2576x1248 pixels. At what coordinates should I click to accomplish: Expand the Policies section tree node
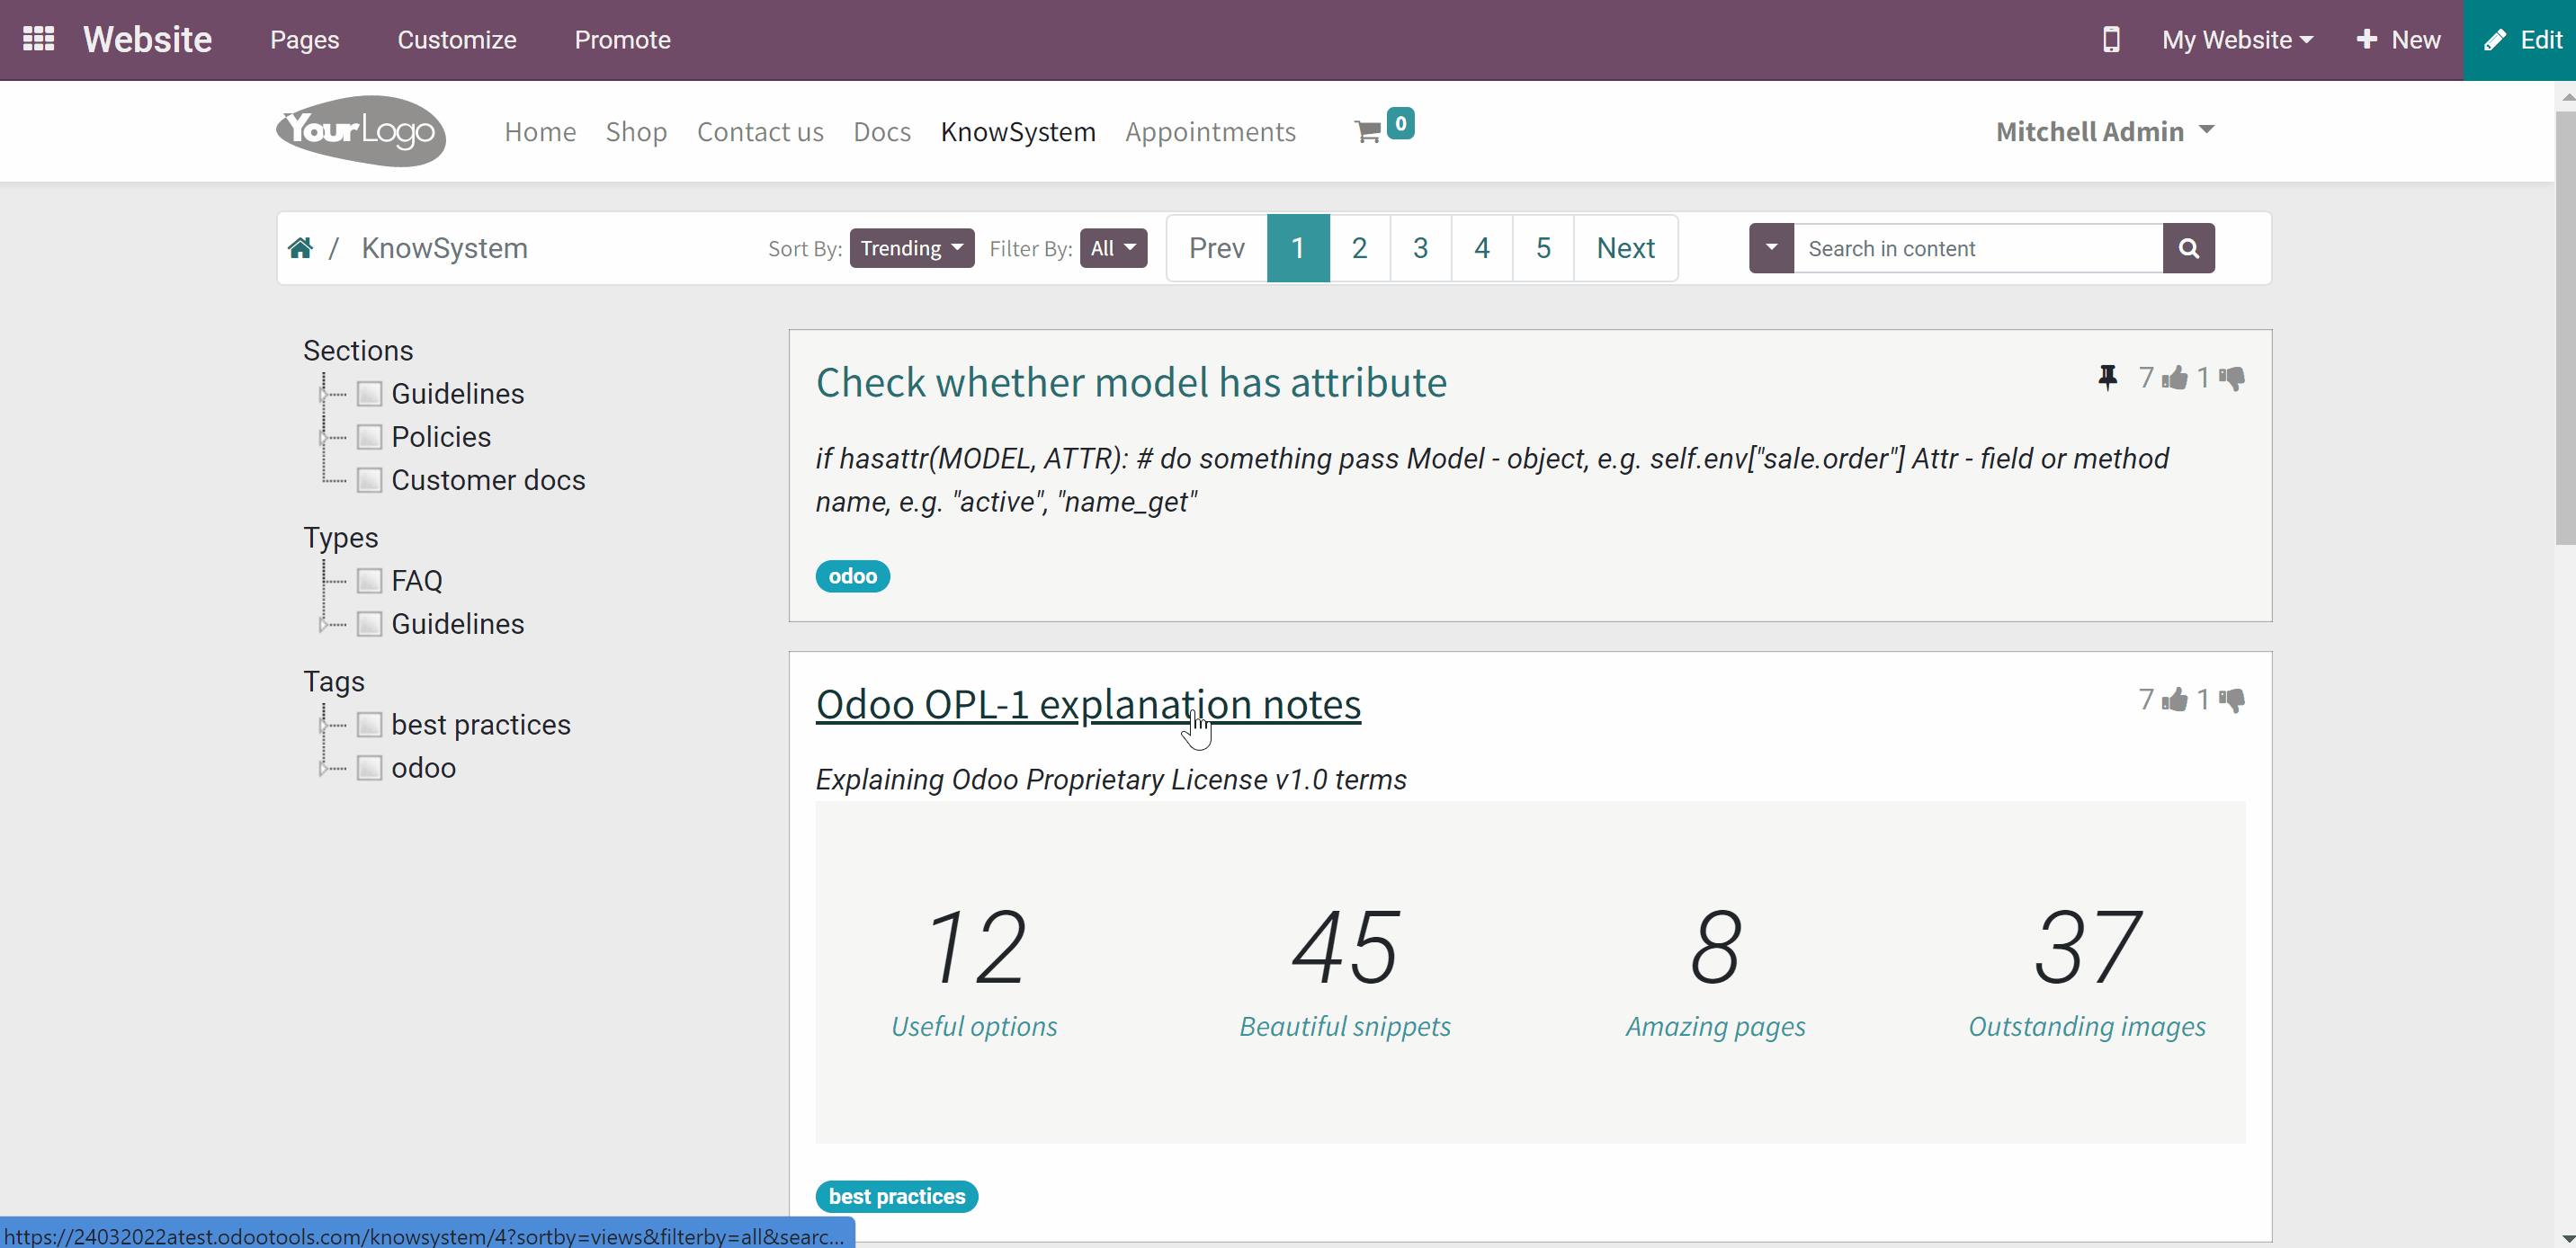click(323, 437)
